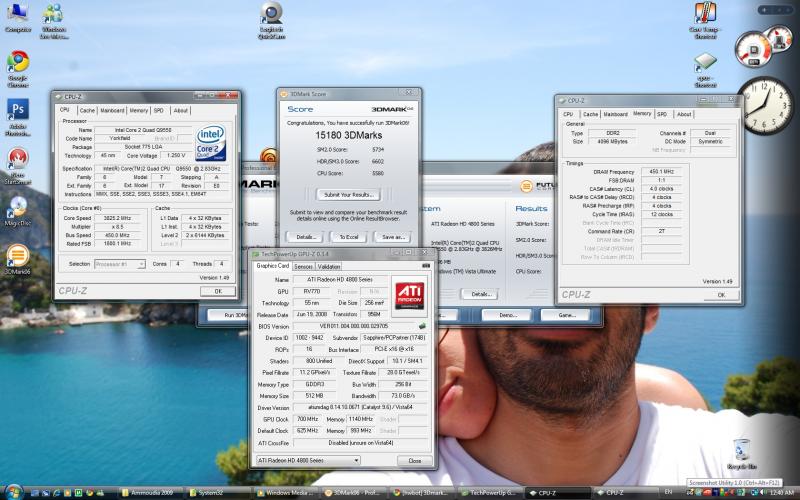Click the Close button in GPU-Z
This screenshot has width=800, height=500.
(415, 460)
